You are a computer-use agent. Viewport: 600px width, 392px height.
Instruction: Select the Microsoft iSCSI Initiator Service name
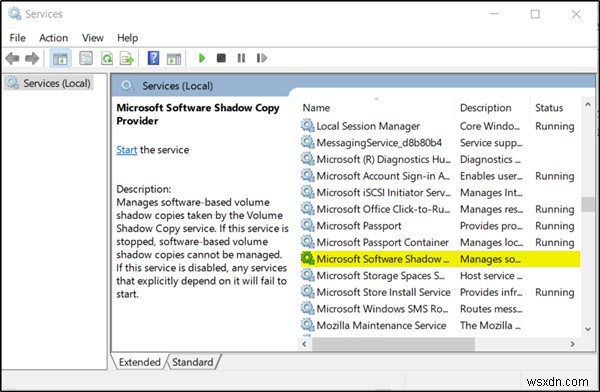(x=383, y=193)
